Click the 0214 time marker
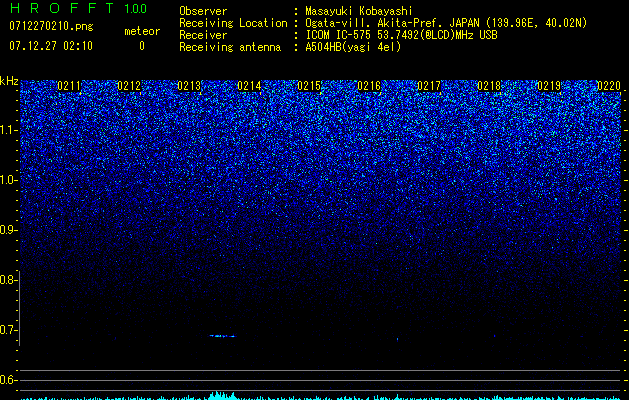The image size is (629, 400). click(x=249, y=86)
